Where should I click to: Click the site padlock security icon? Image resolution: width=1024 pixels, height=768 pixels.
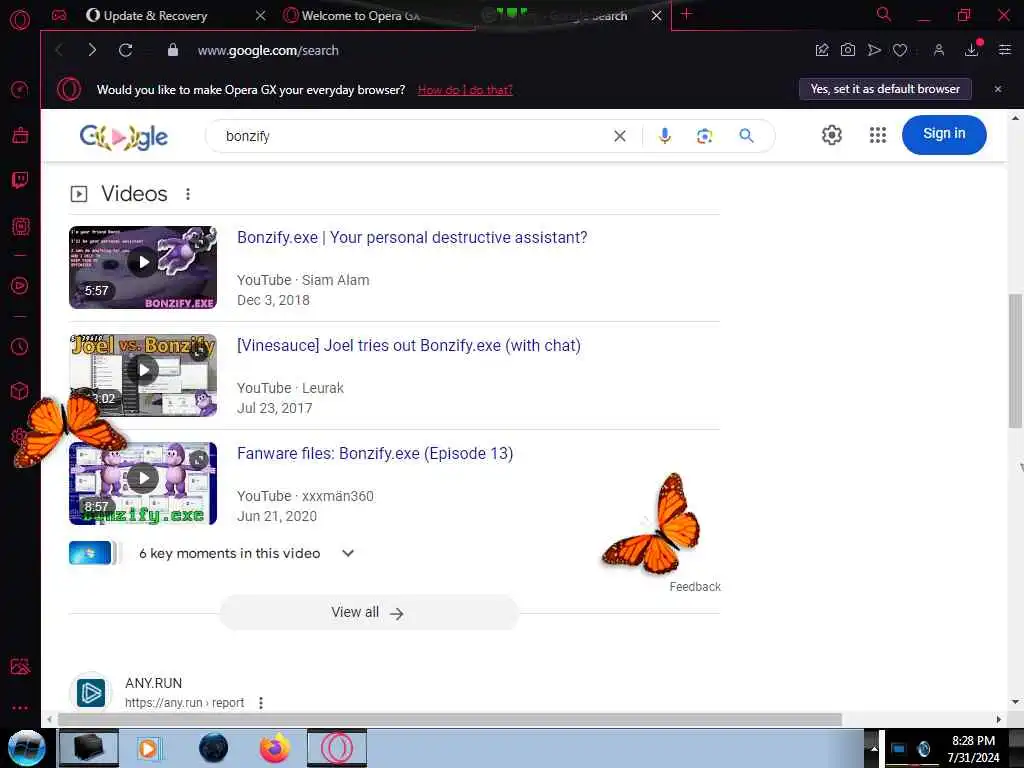coord(172,50)
